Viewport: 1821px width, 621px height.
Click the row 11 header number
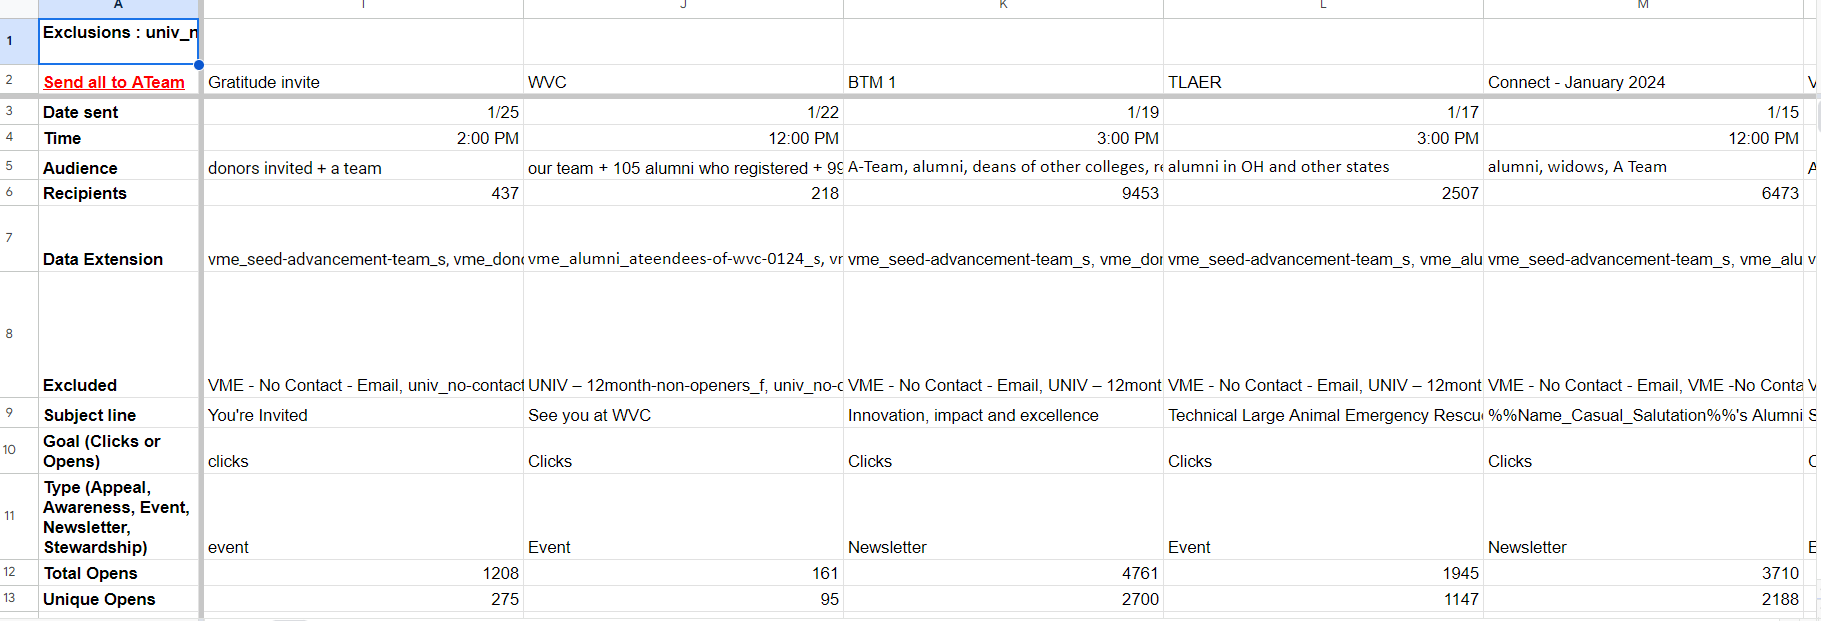(10, 516)
